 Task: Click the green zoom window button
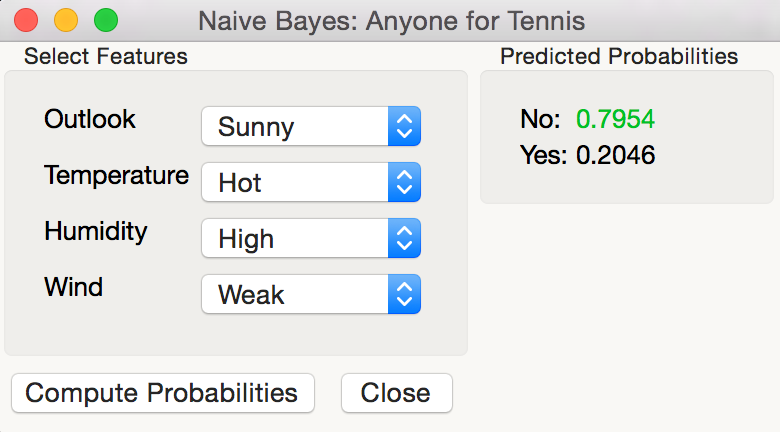105,19
